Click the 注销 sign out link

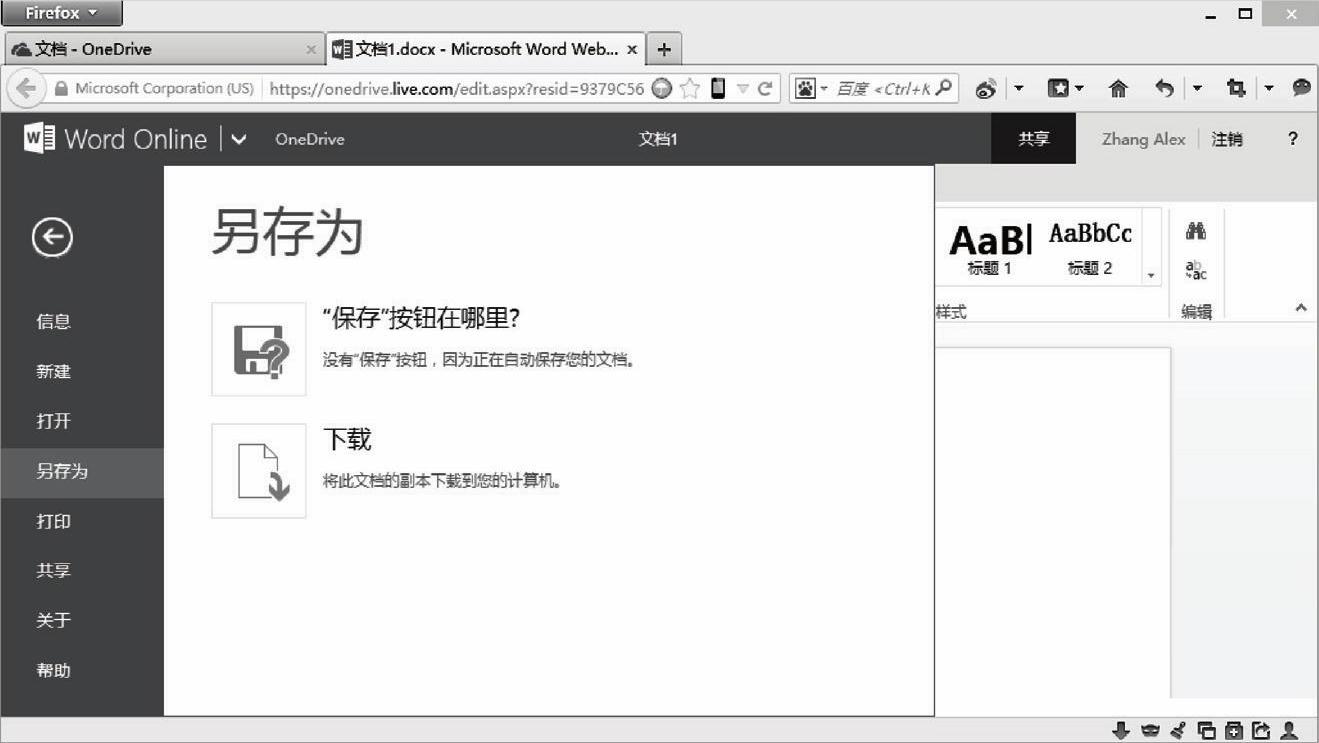point(1227,140)
